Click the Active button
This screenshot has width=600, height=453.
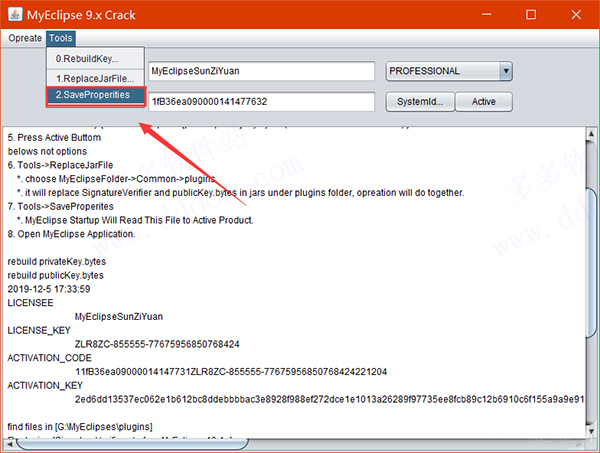click(x=484, y=102)
